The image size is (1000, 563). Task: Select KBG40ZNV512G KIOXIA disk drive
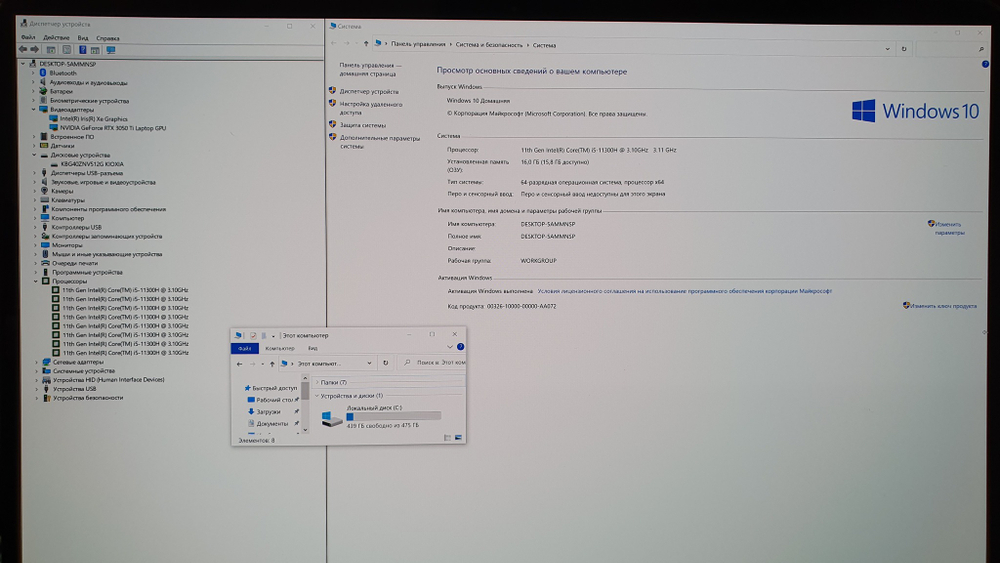click(92, 164)
